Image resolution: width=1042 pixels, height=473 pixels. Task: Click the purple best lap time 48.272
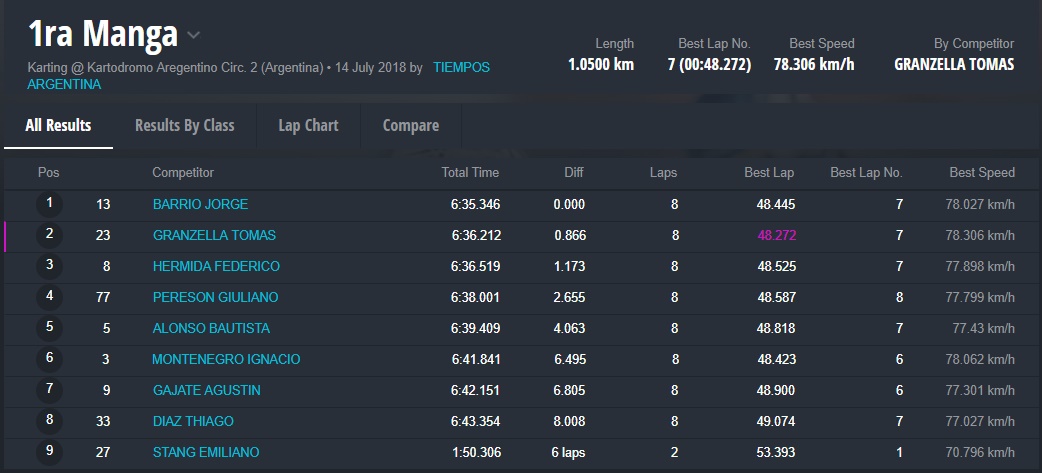pos(776,235)
